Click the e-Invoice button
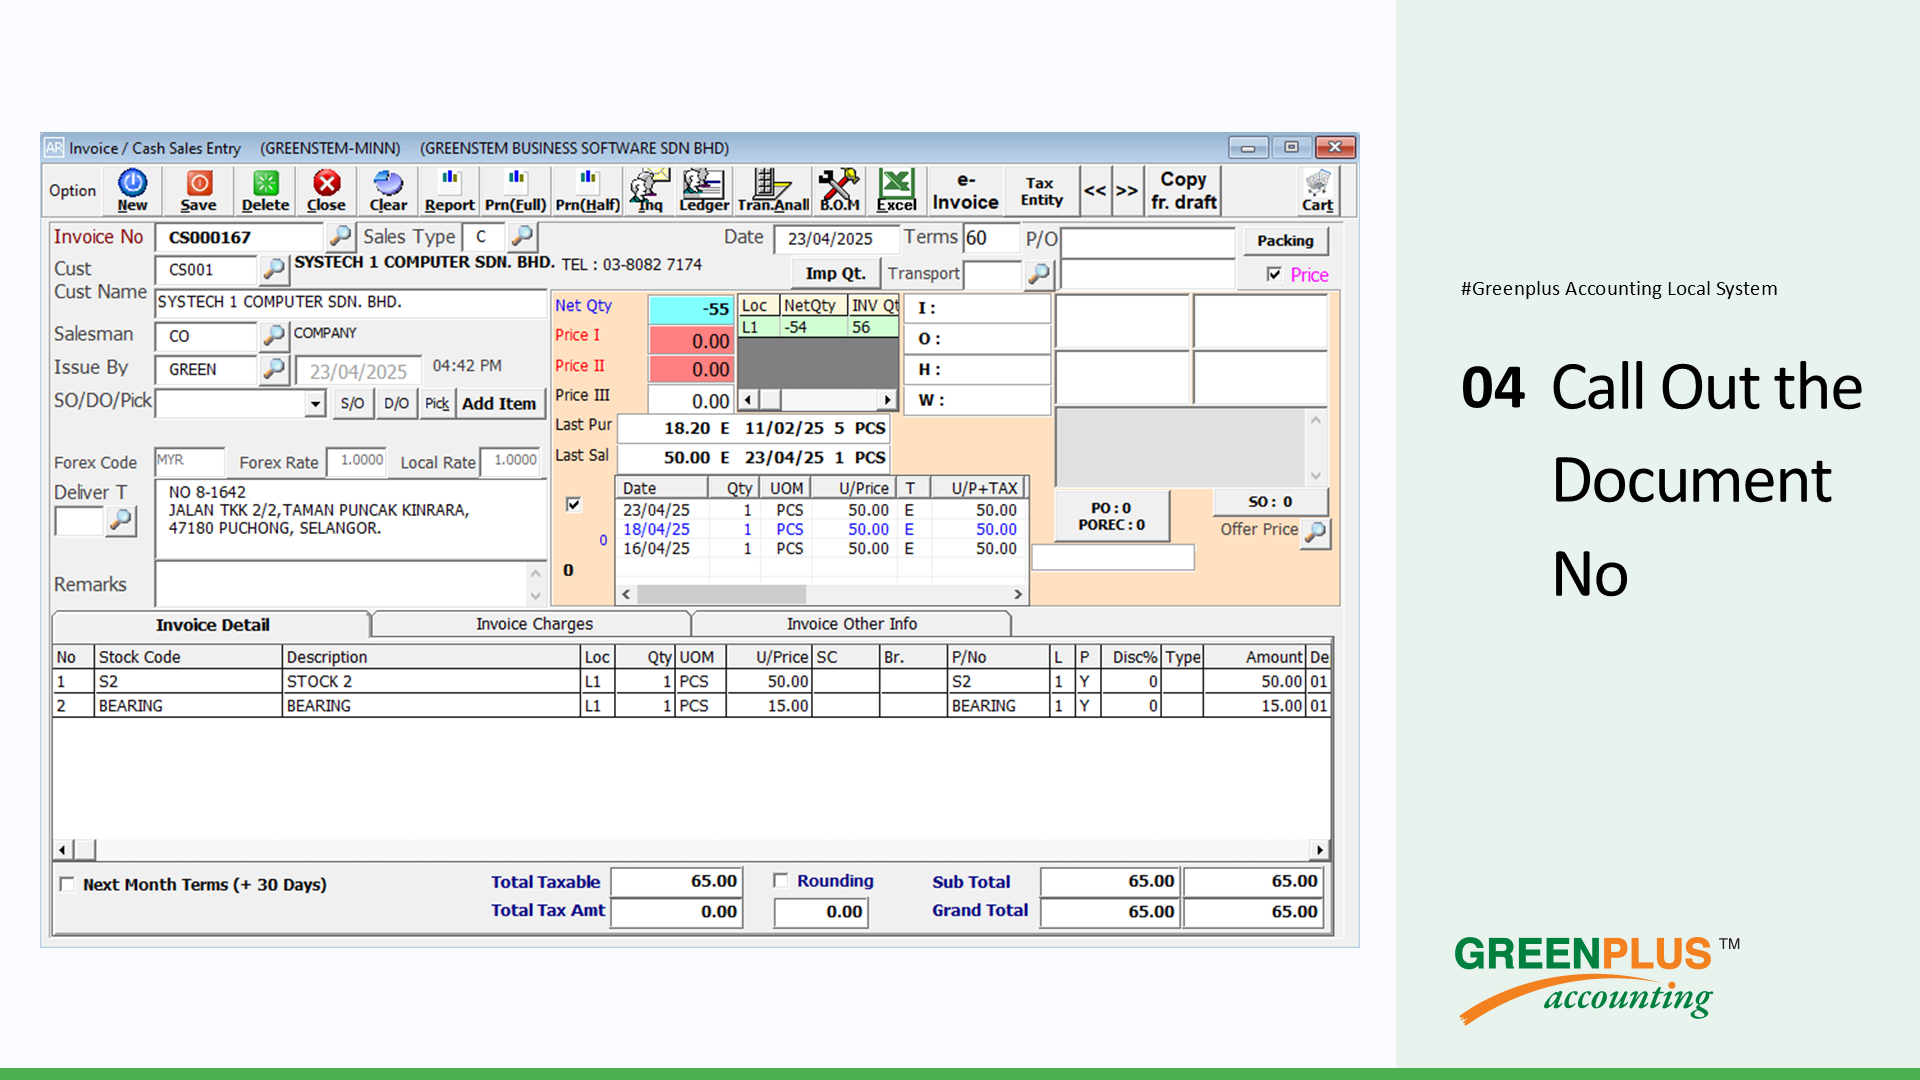This screenshot has height=1080, width=1920. click(965, 190)
